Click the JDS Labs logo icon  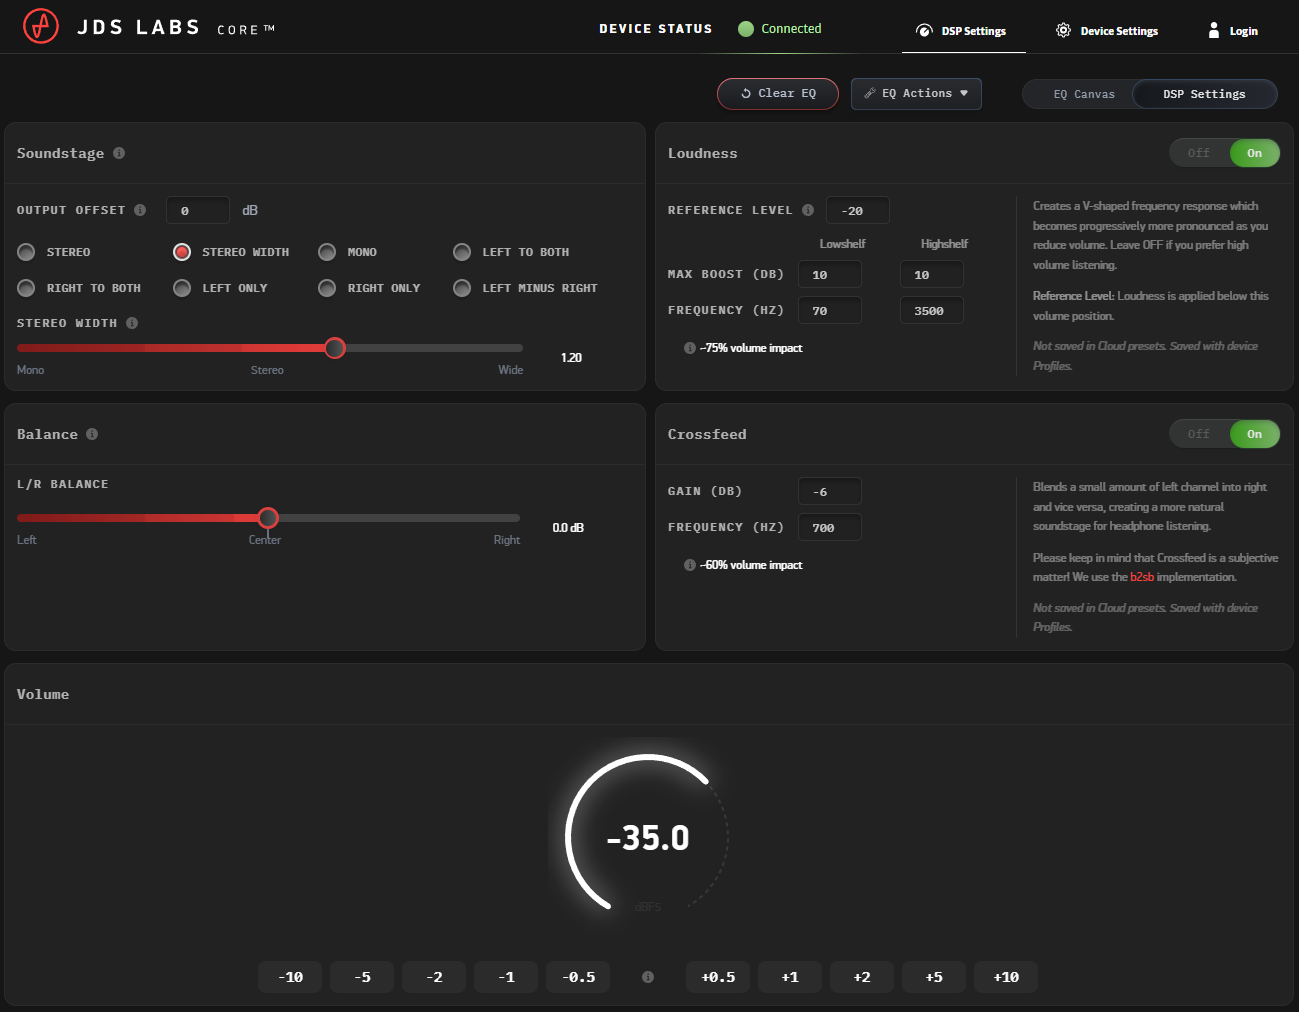[41, 27]
